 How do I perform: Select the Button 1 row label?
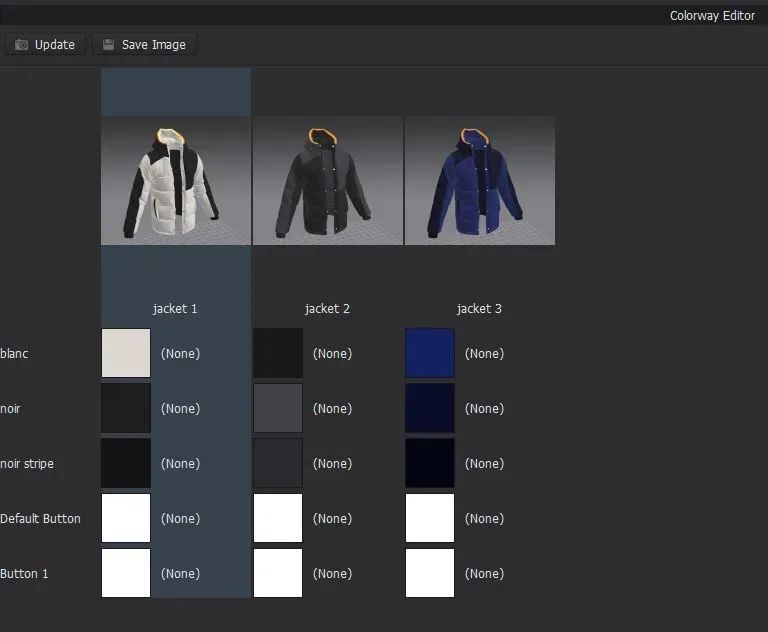pyautogui.click(x=24, y=573)
